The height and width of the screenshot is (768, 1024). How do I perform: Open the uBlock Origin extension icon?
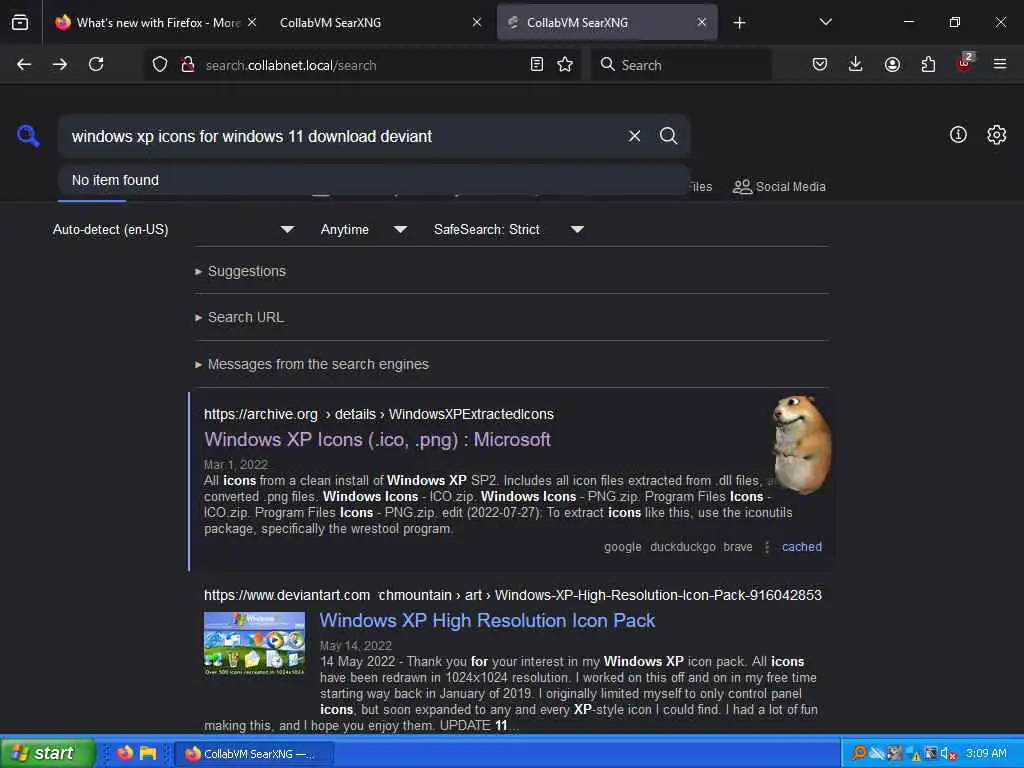tap(965, 63)
